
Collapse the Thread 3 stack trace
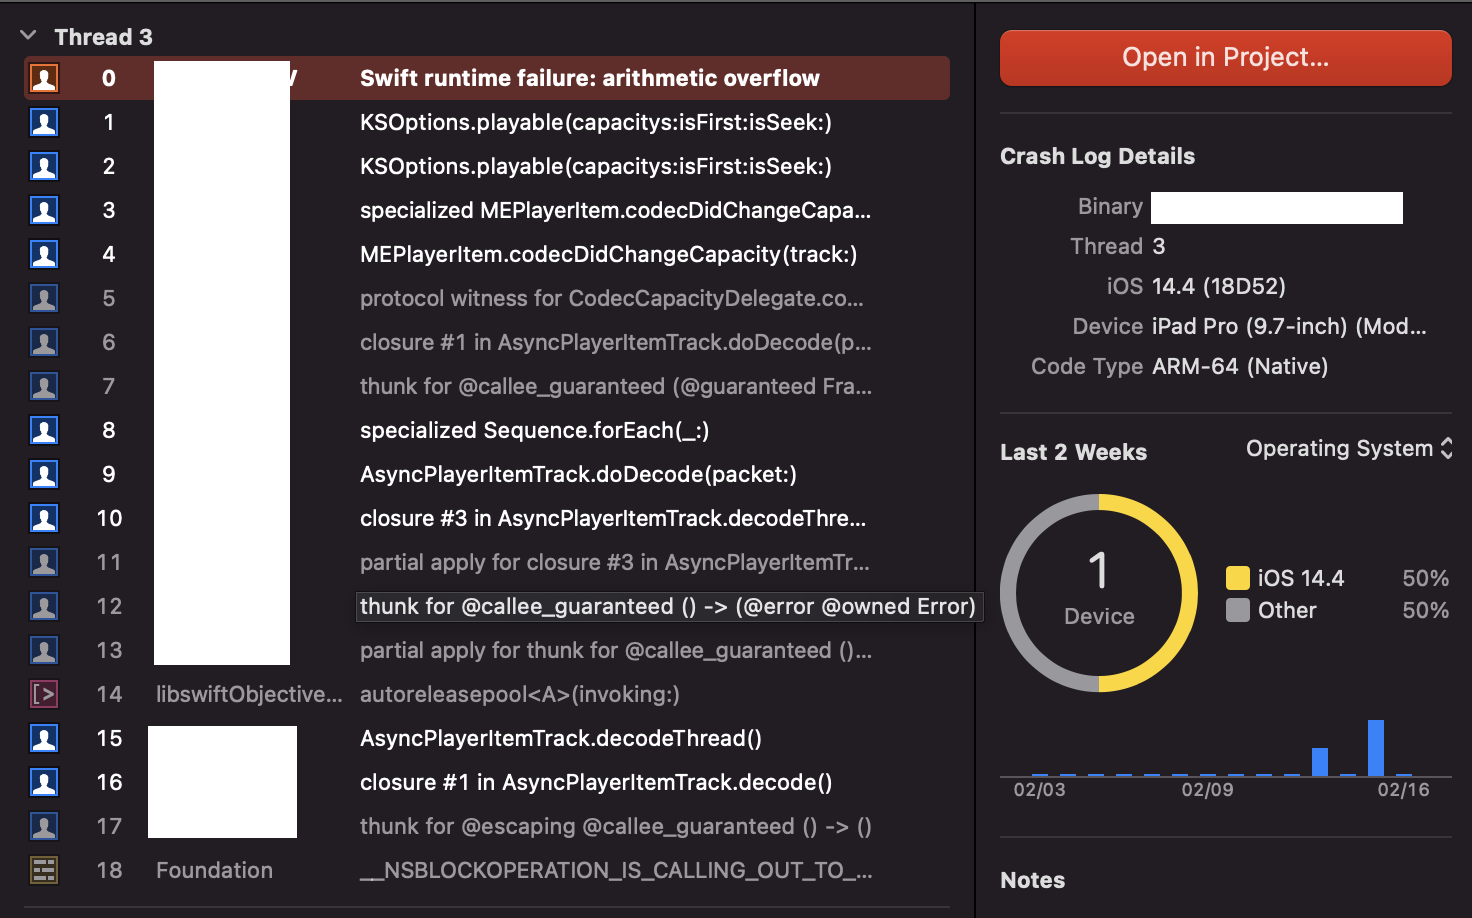pos(27,33)
